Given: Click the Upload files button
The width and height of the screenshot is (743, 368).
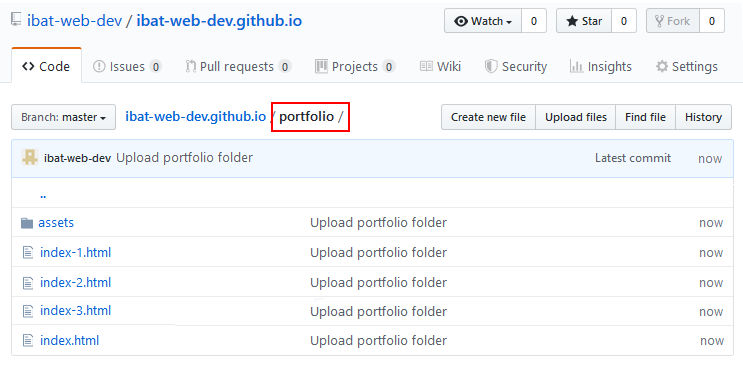Looking at the screenshot, I should [576, 117].
